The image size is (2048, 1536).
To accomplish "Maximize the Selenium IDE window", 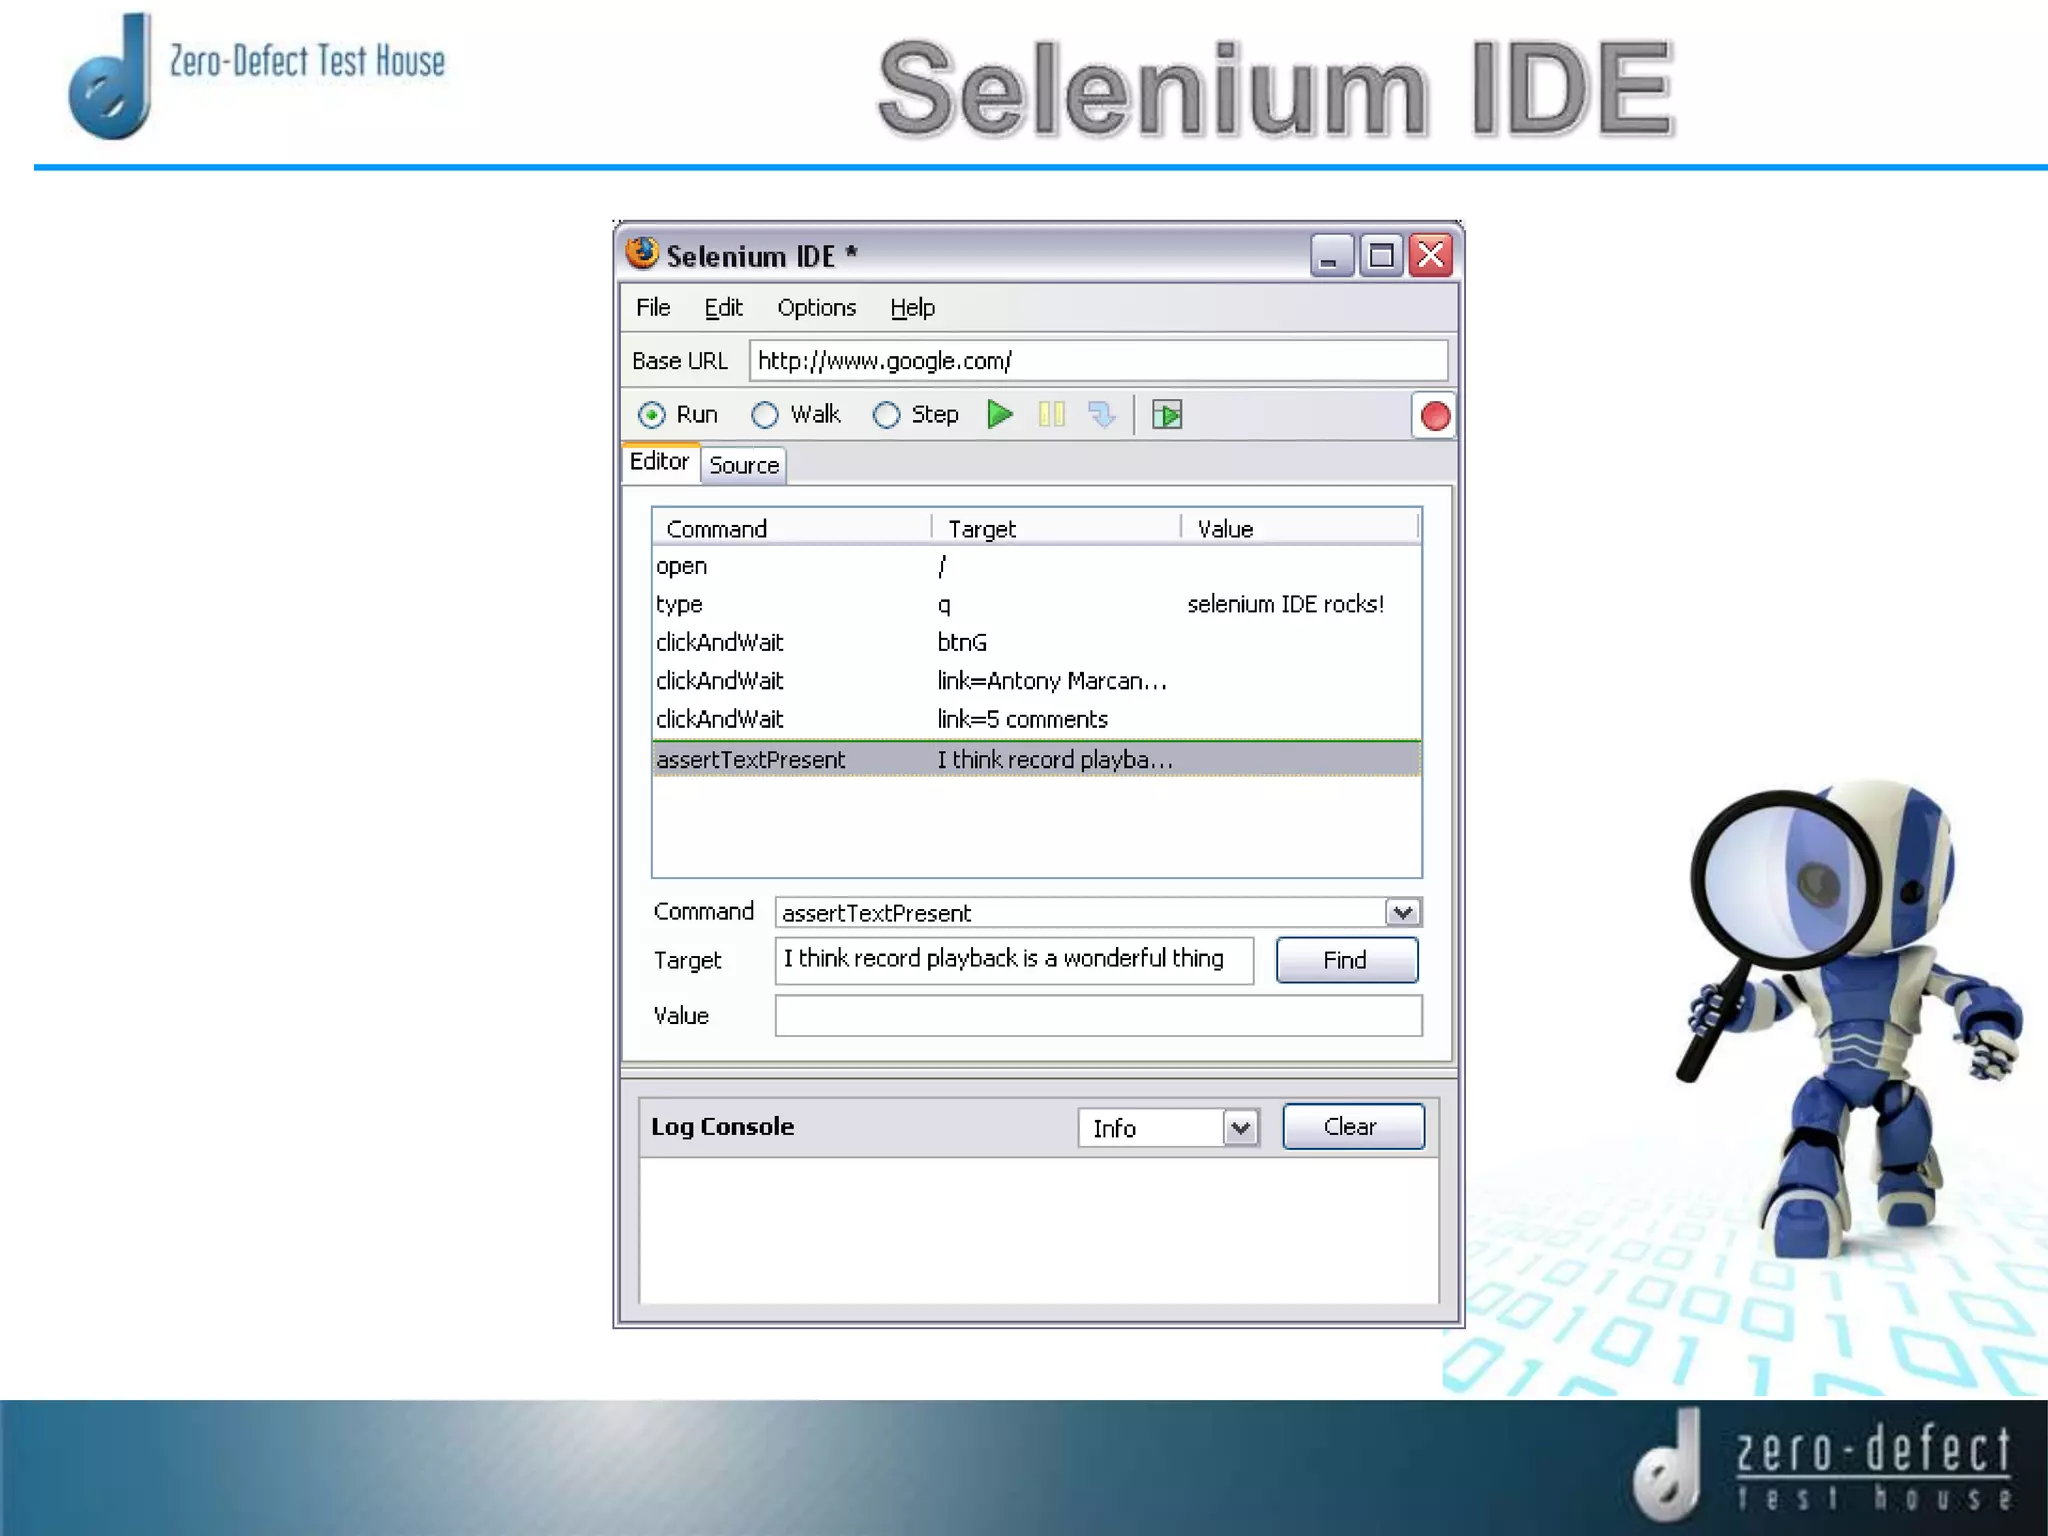I will click(1381, 256).
